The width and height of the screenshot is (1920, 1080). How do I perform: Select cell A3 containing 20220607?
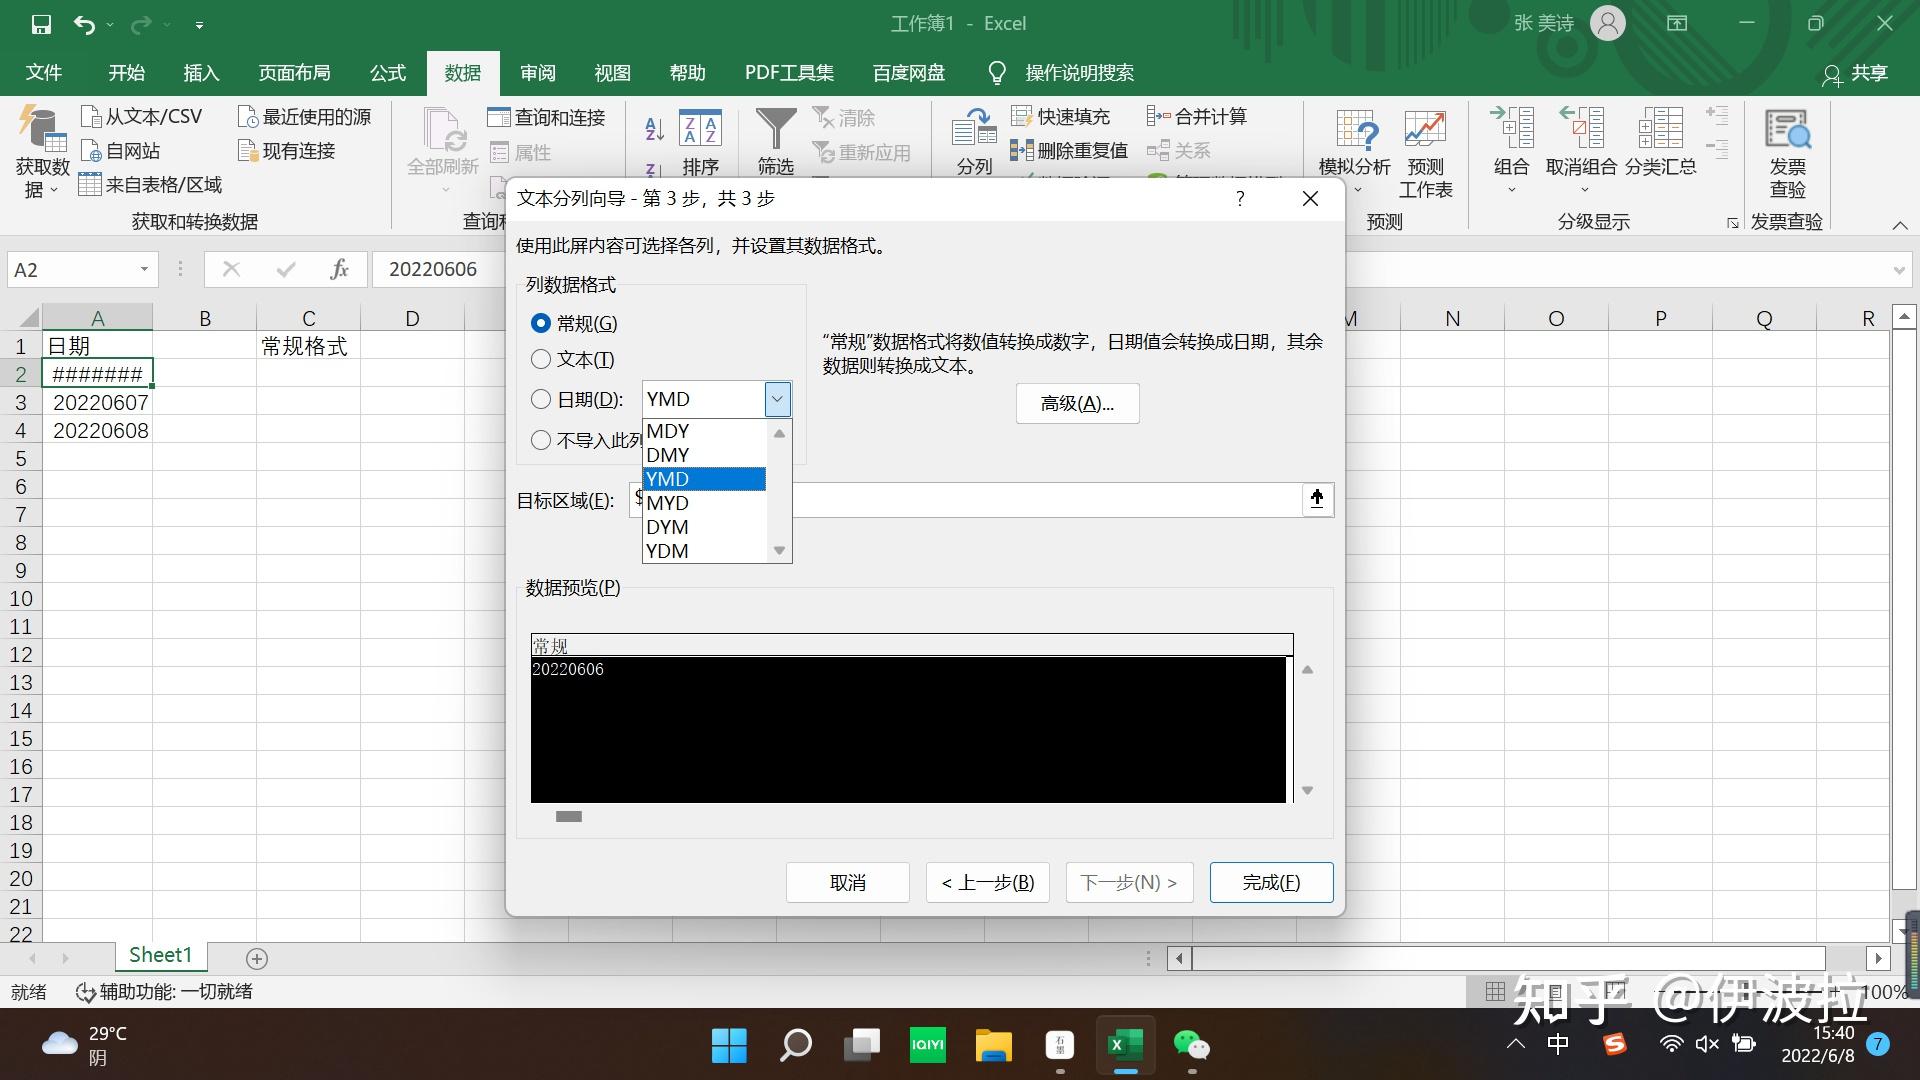coord(98,402)
